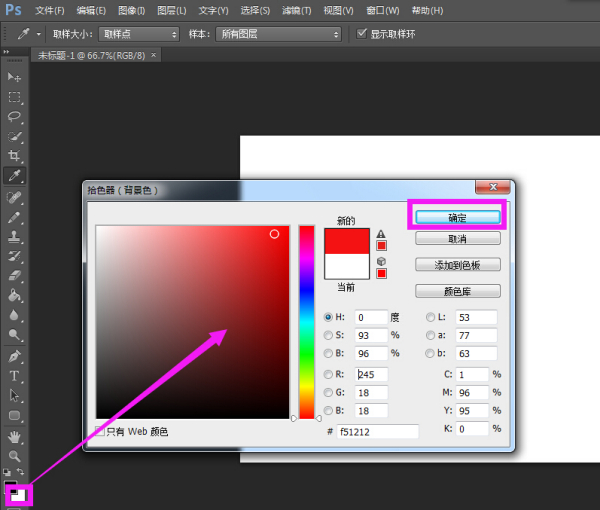Click the 颜色库 button

[x=458, y=291]
